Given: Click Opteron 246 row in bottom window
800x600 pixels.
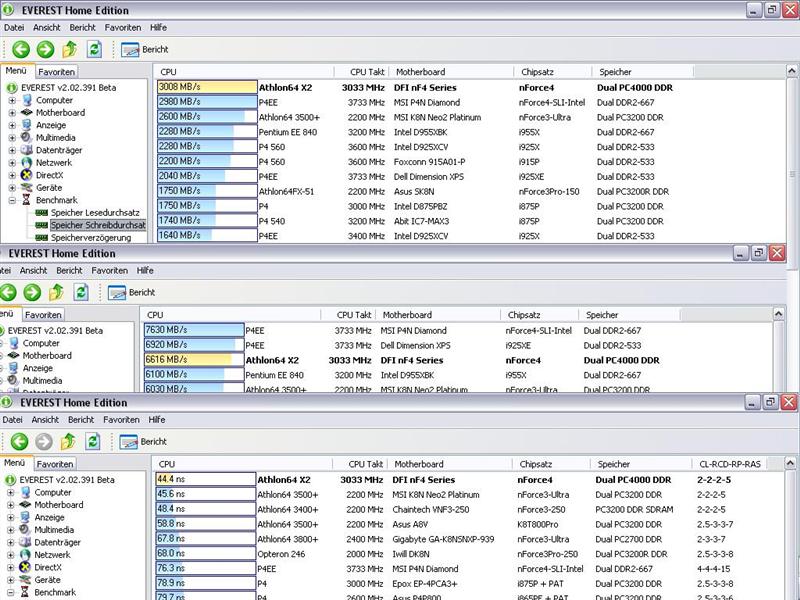Looking at the screenshot, I should (469, 554).
